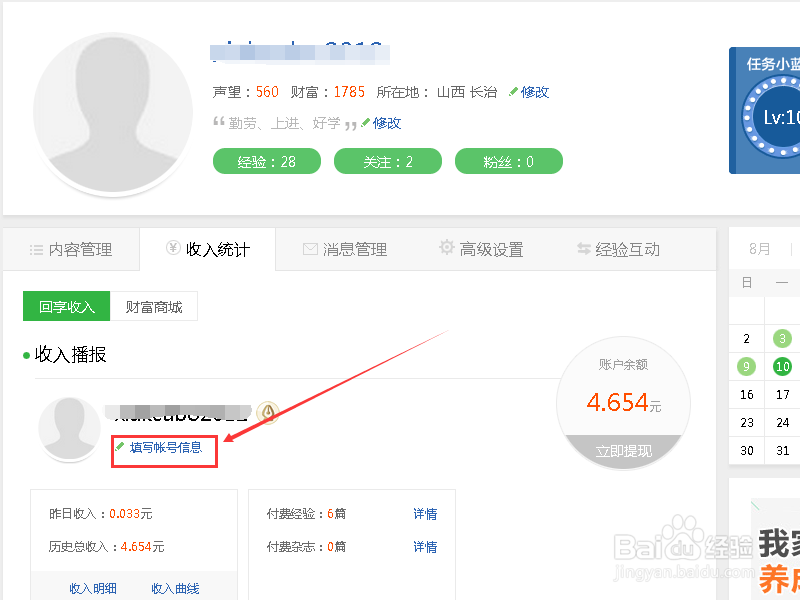Click the arrows icon on 经验互动 tab

tap(584, 248)
